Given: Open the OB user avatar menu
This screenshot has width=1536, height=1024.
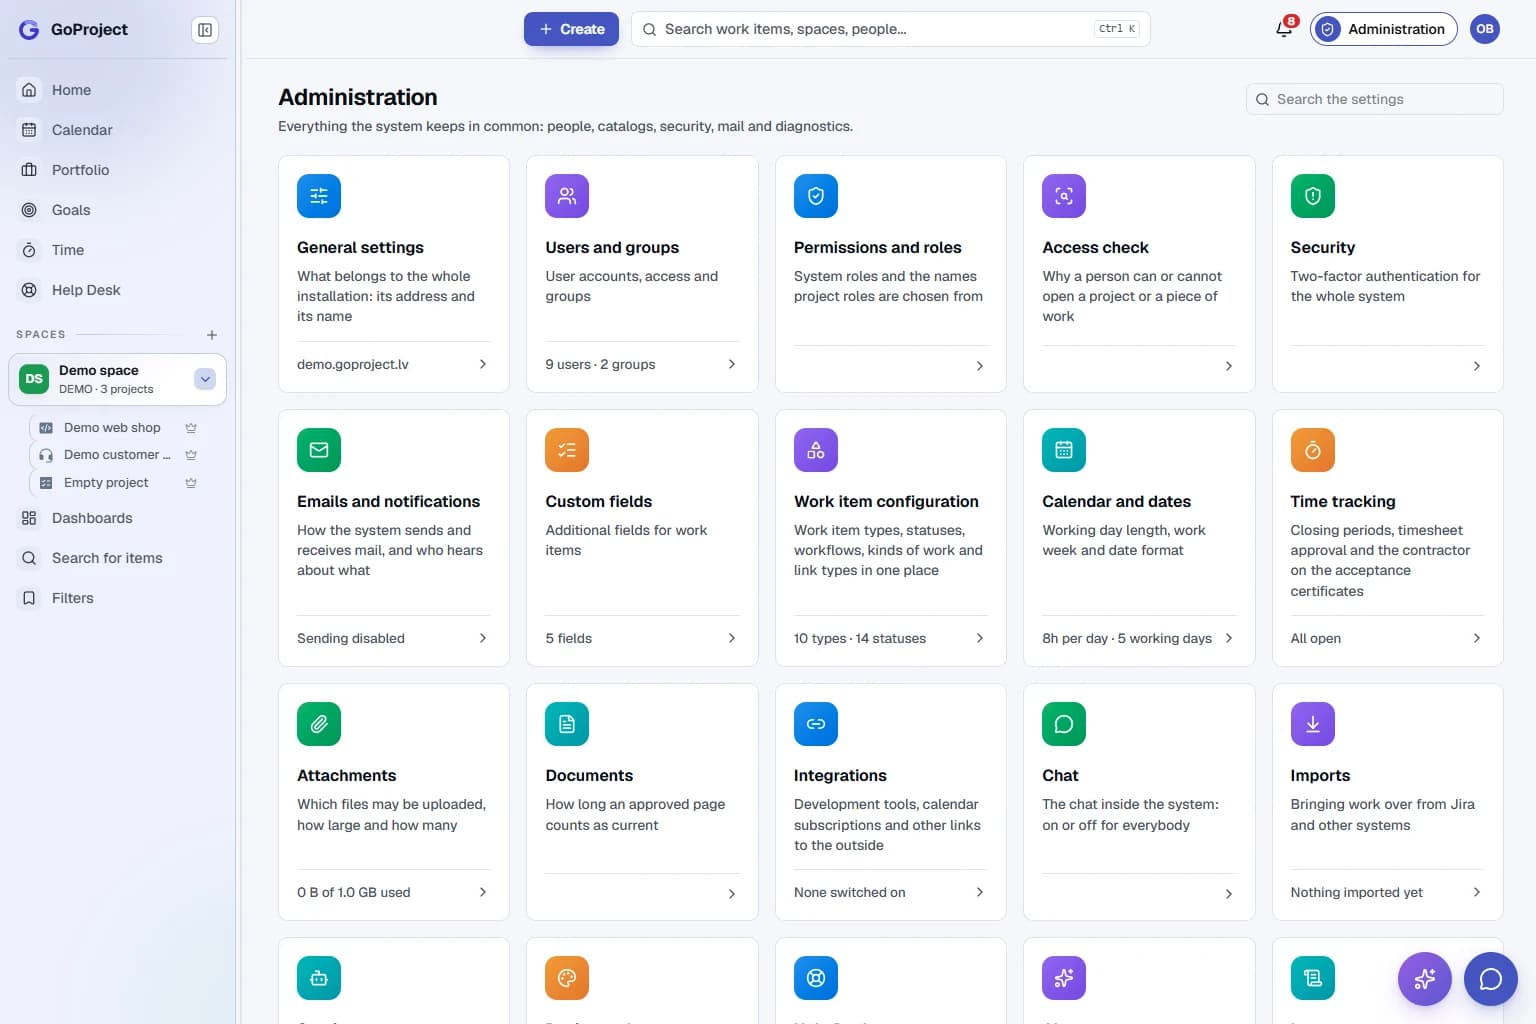Looking at the screenshot, I should [x=1485, y=29].
